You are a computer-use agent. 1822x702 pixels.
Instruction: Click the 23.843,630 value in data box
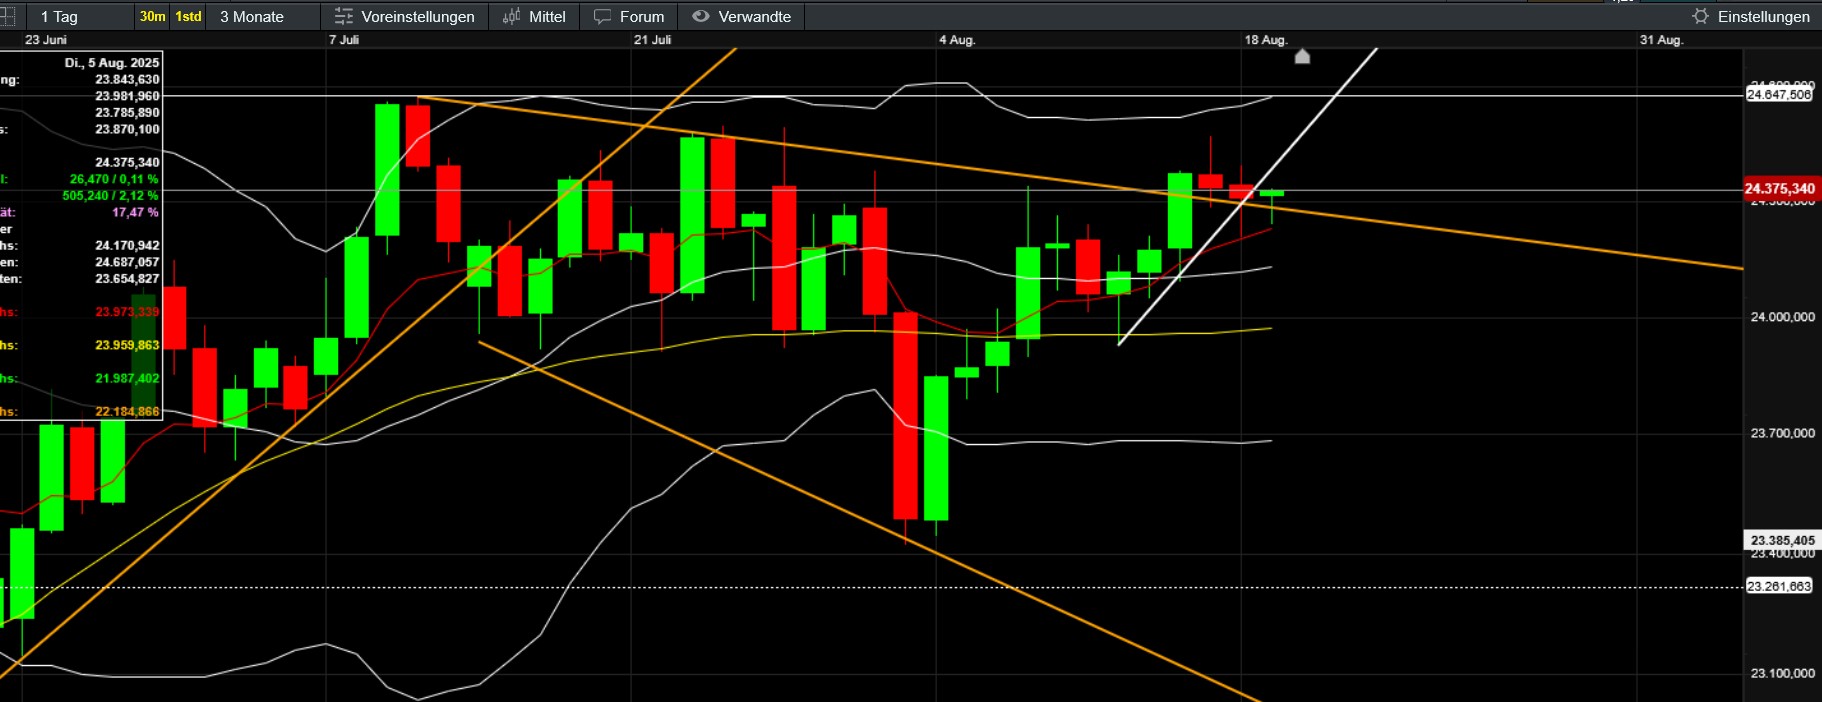click(x=127, y=79)
